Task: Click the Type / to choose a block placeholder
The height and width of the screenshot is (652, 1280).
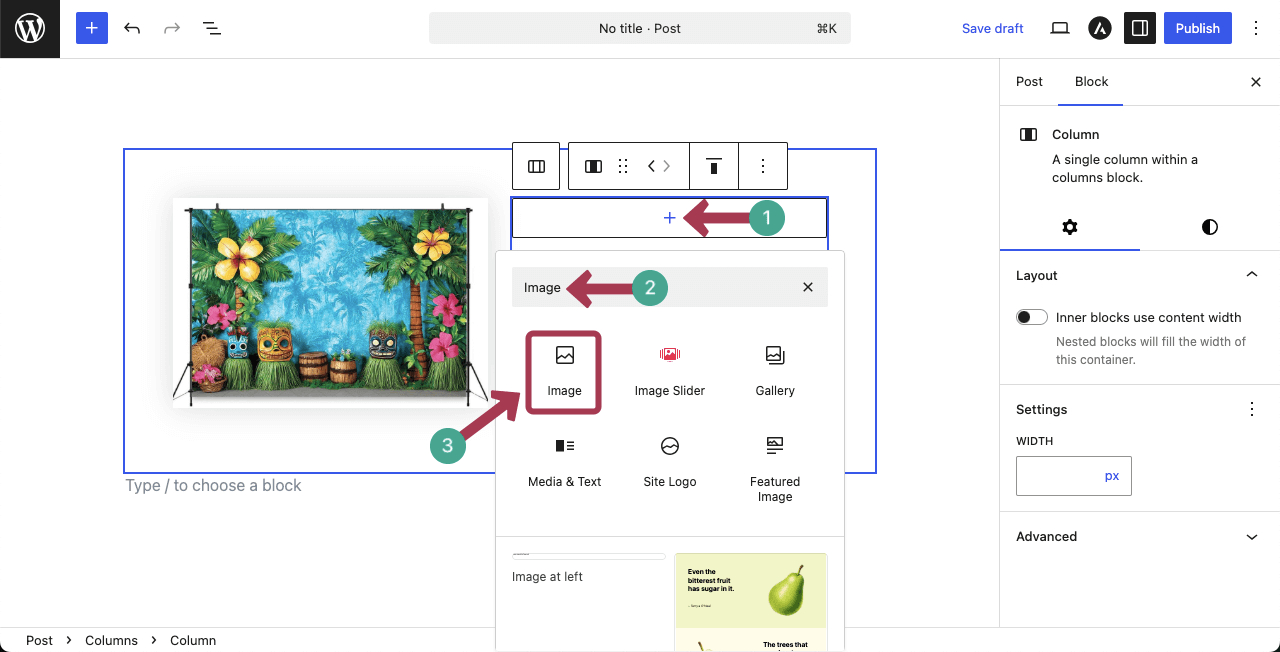Action: tap(213, 485)
